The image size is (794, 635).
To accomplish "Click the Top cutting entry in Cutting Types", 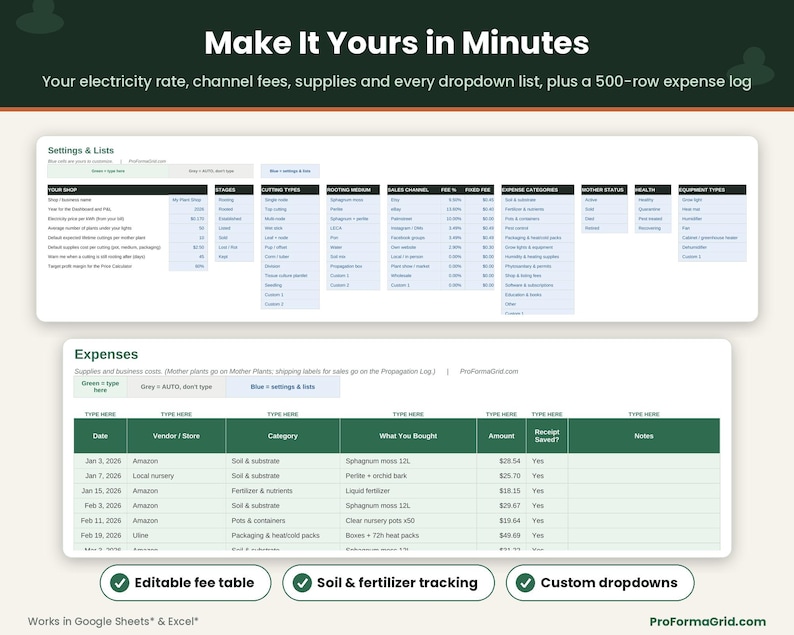I will [290, 209].
